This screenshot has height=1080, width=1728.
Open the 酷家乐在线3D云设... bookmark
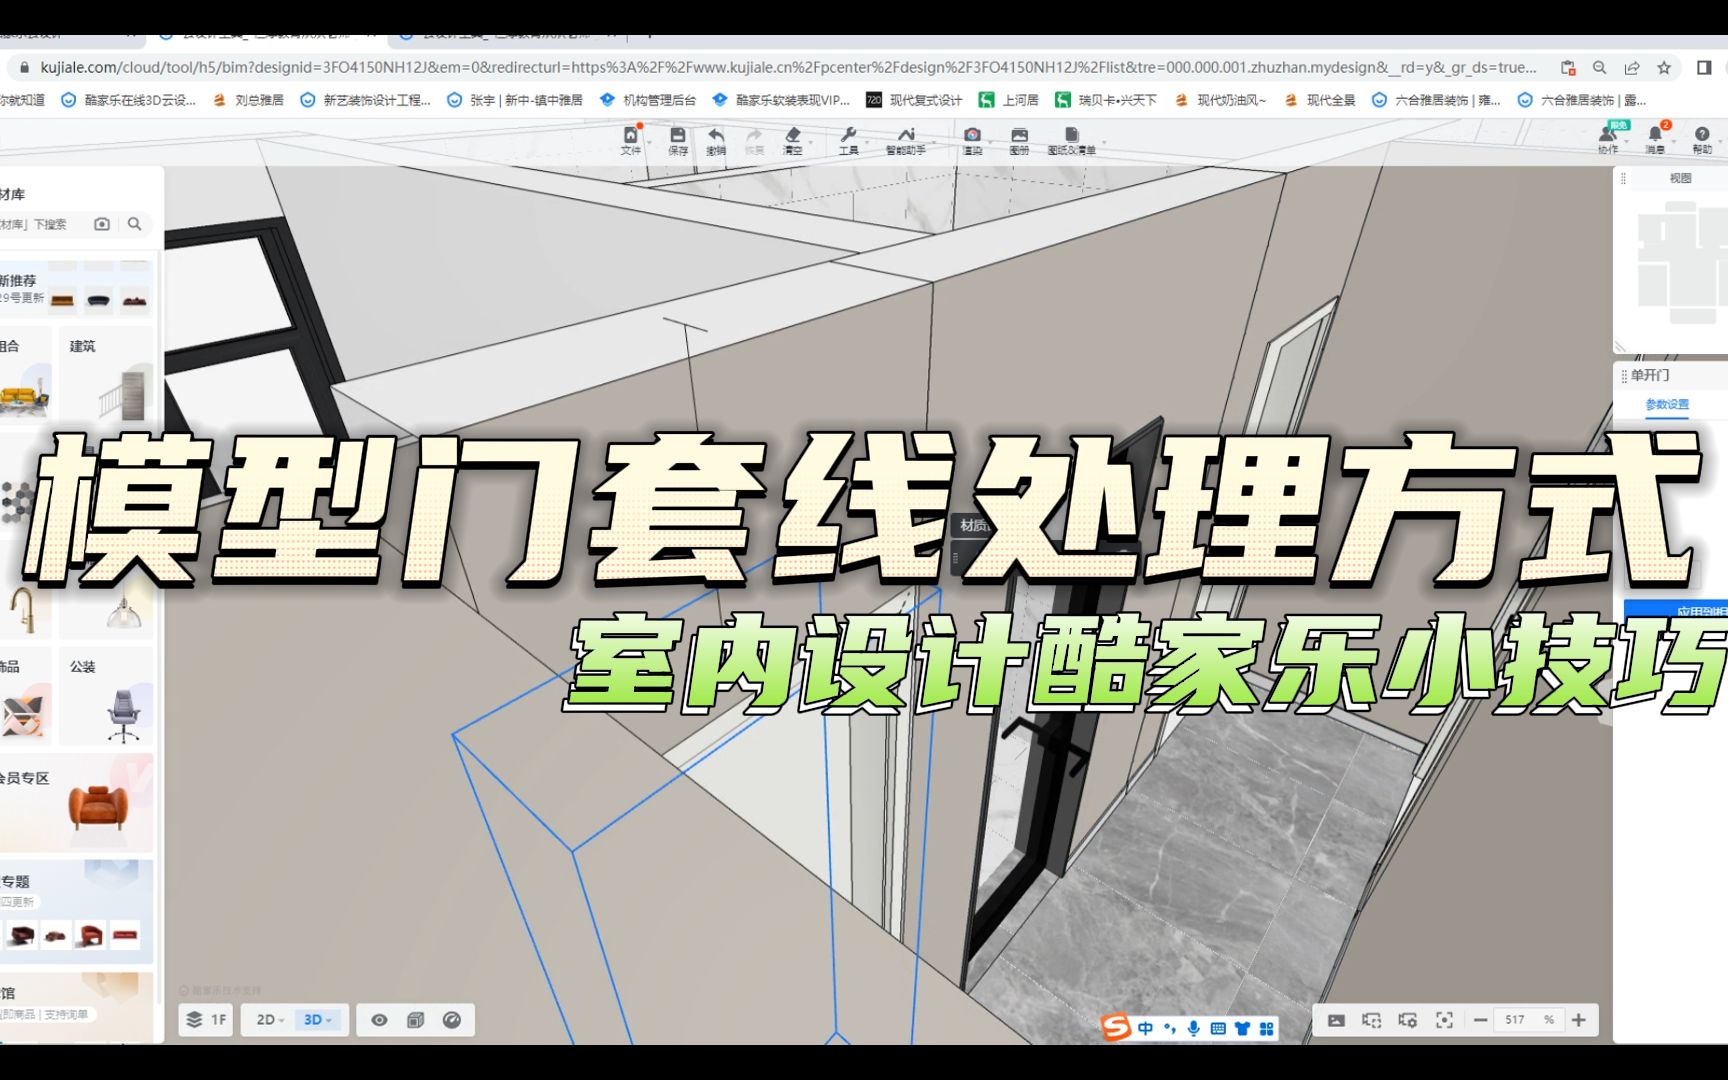point(129,100)
